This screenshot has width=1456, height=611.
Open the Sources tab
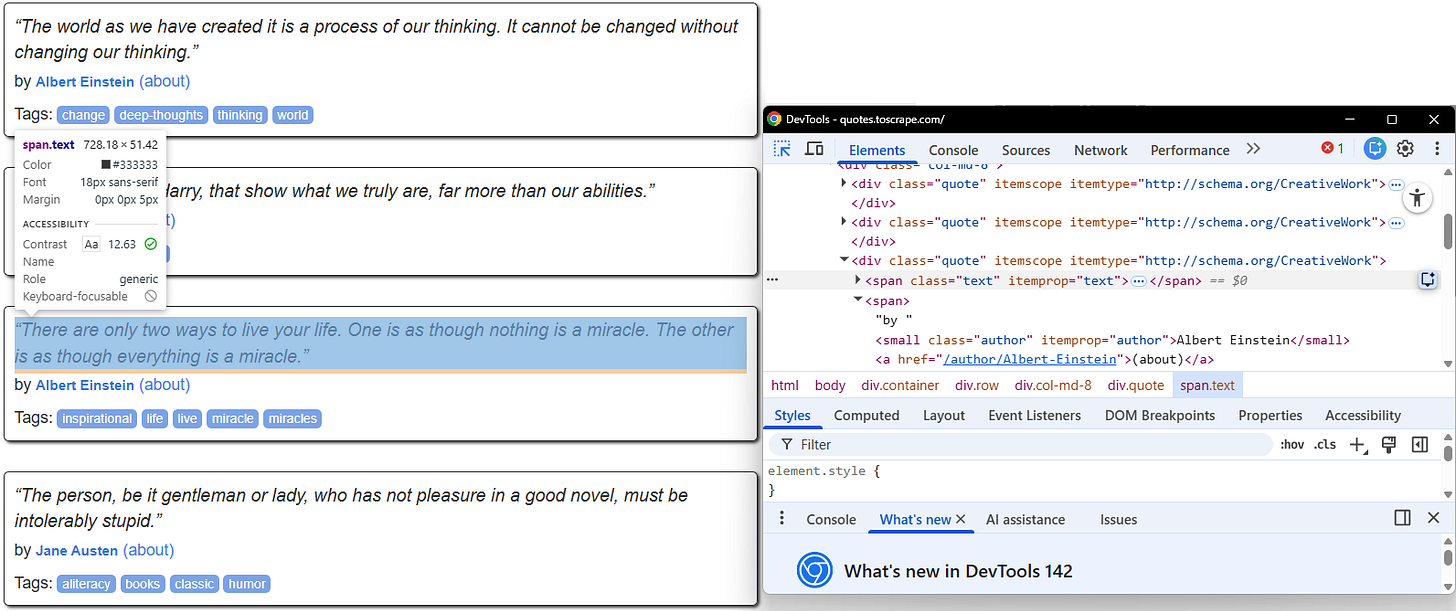(1026, 150)
